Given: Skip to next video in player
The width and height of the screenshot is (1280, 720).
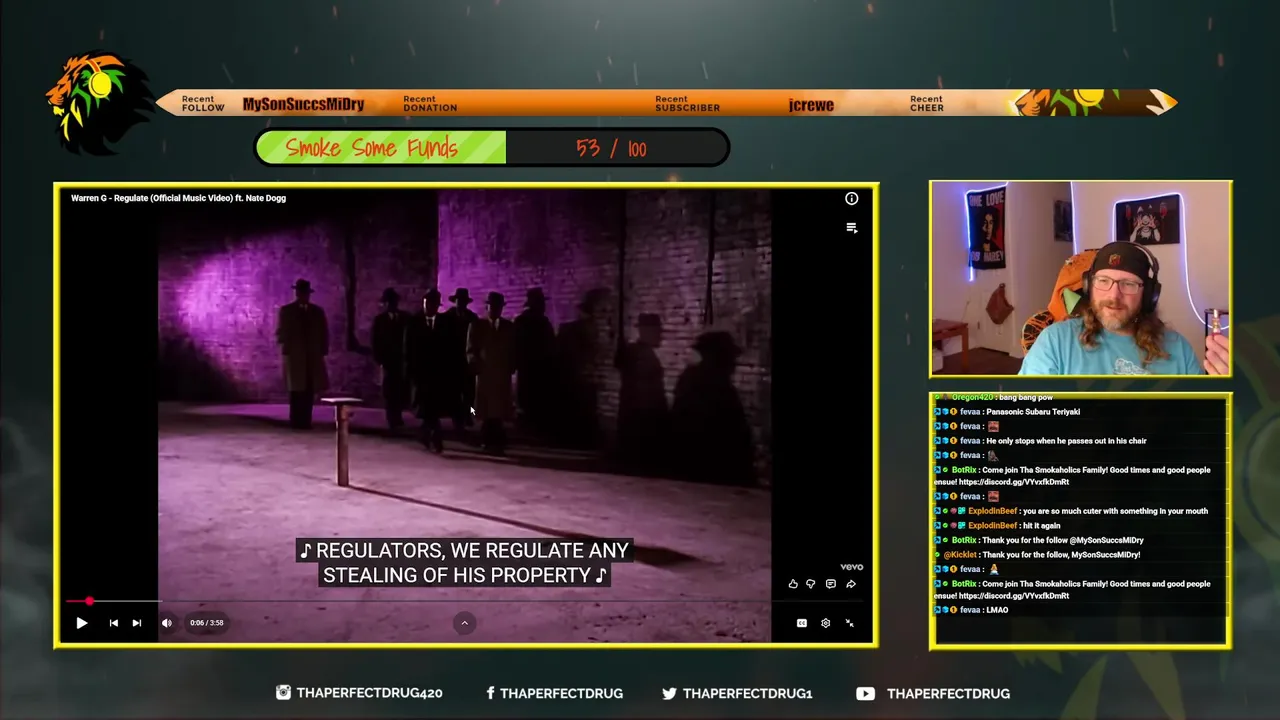Looking at the screenshot, I should 137,623.
